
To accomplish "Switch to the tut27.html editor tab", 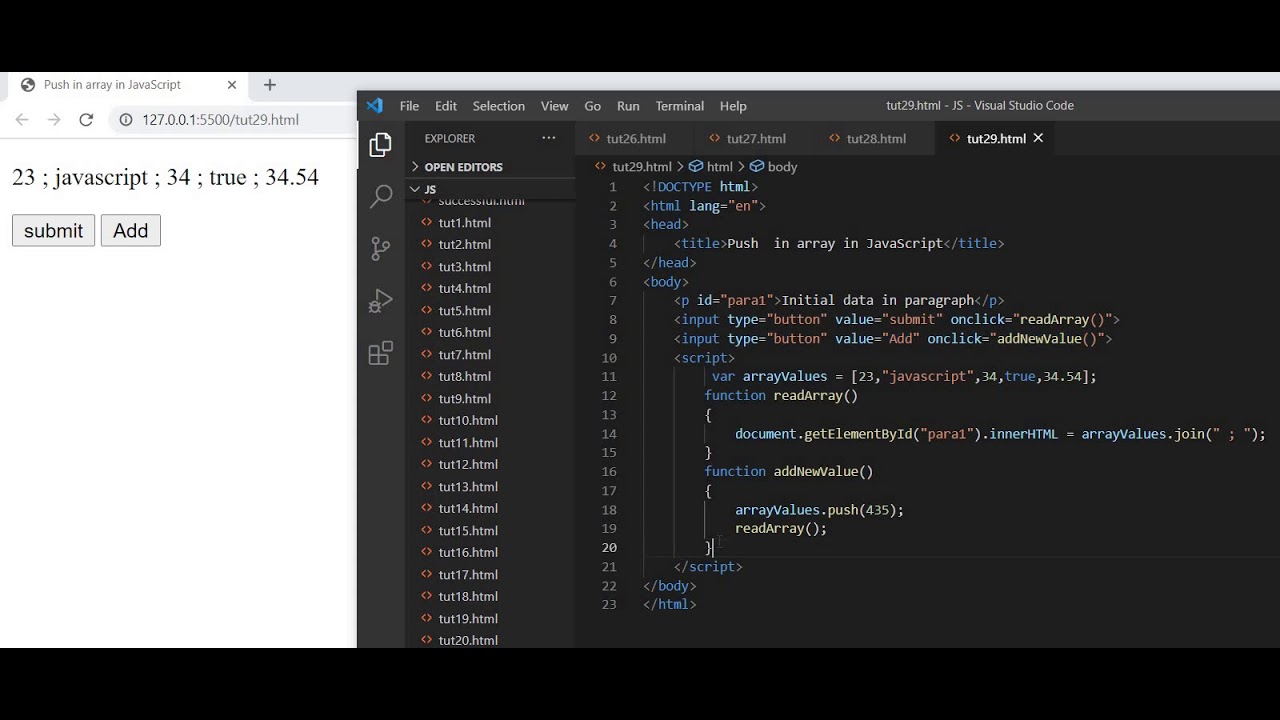I will 755,138.
